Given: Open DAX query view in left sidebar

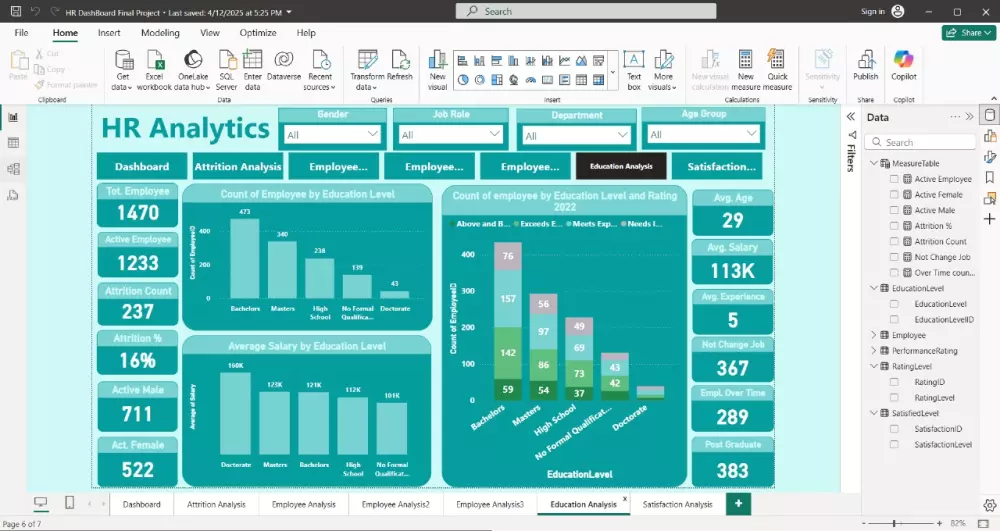Looking at the screenshot, I should (x=13, y=195).
